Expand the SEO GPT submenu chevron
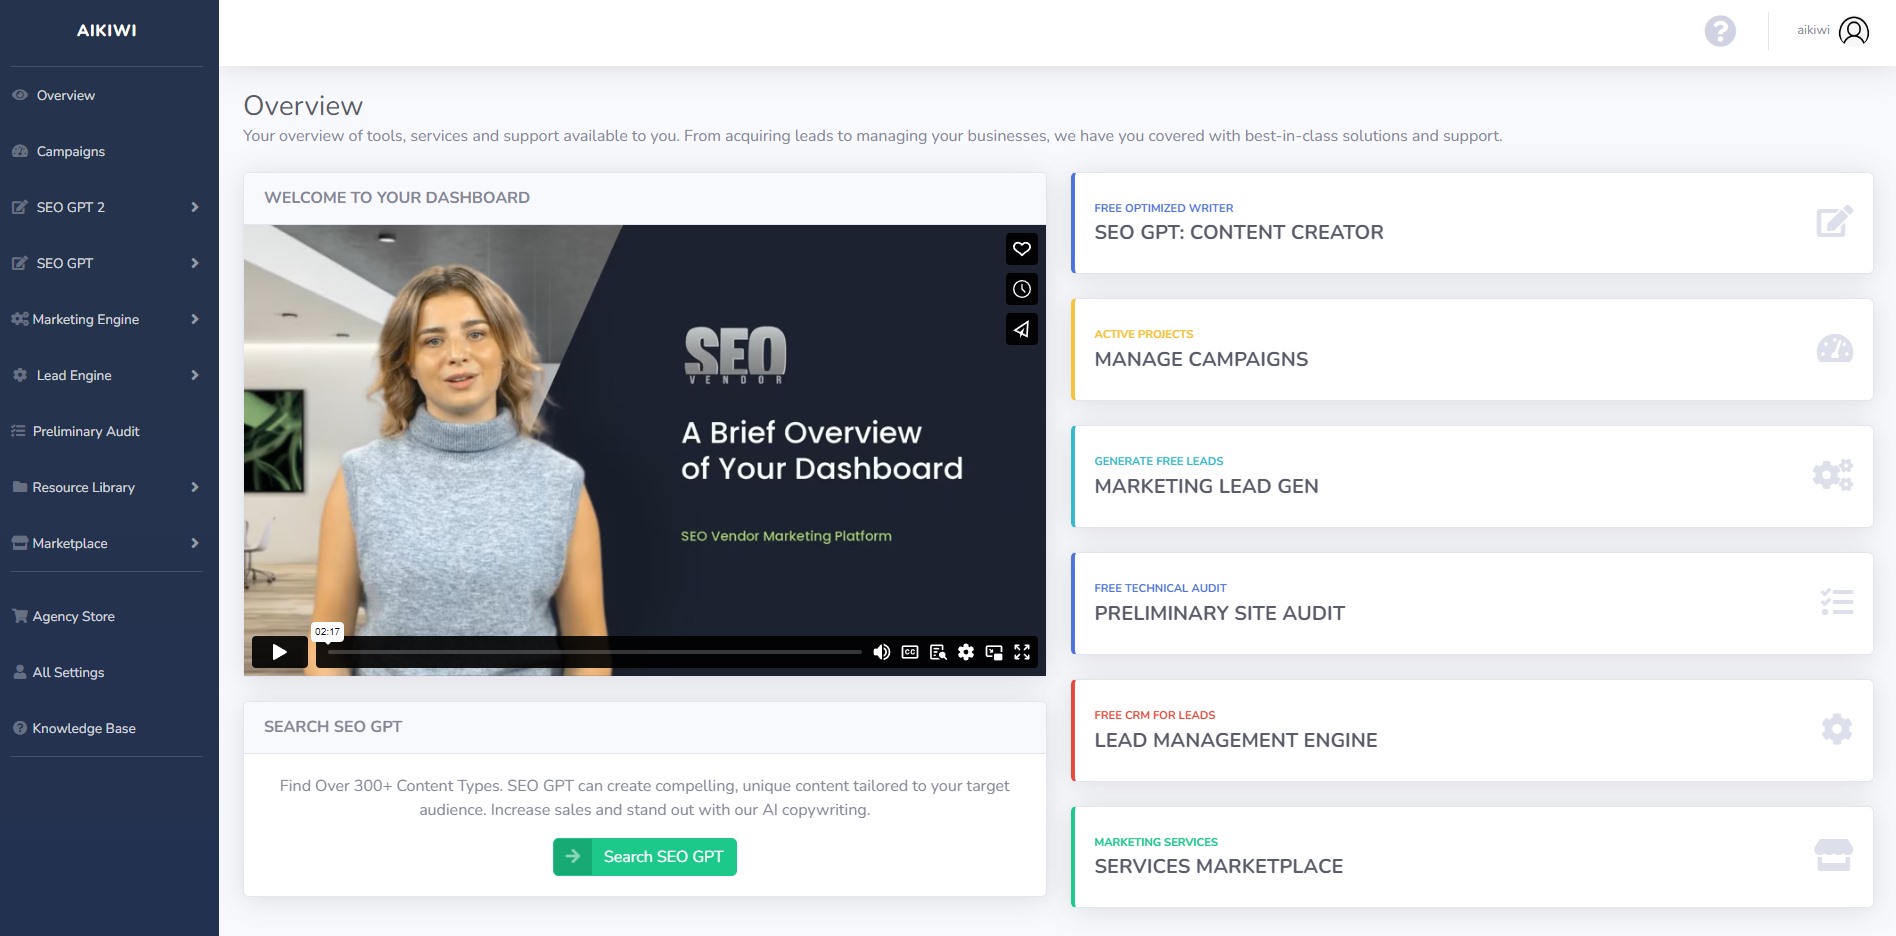Viewport: 1896px width, 936px height. click(x=195, y=263)
